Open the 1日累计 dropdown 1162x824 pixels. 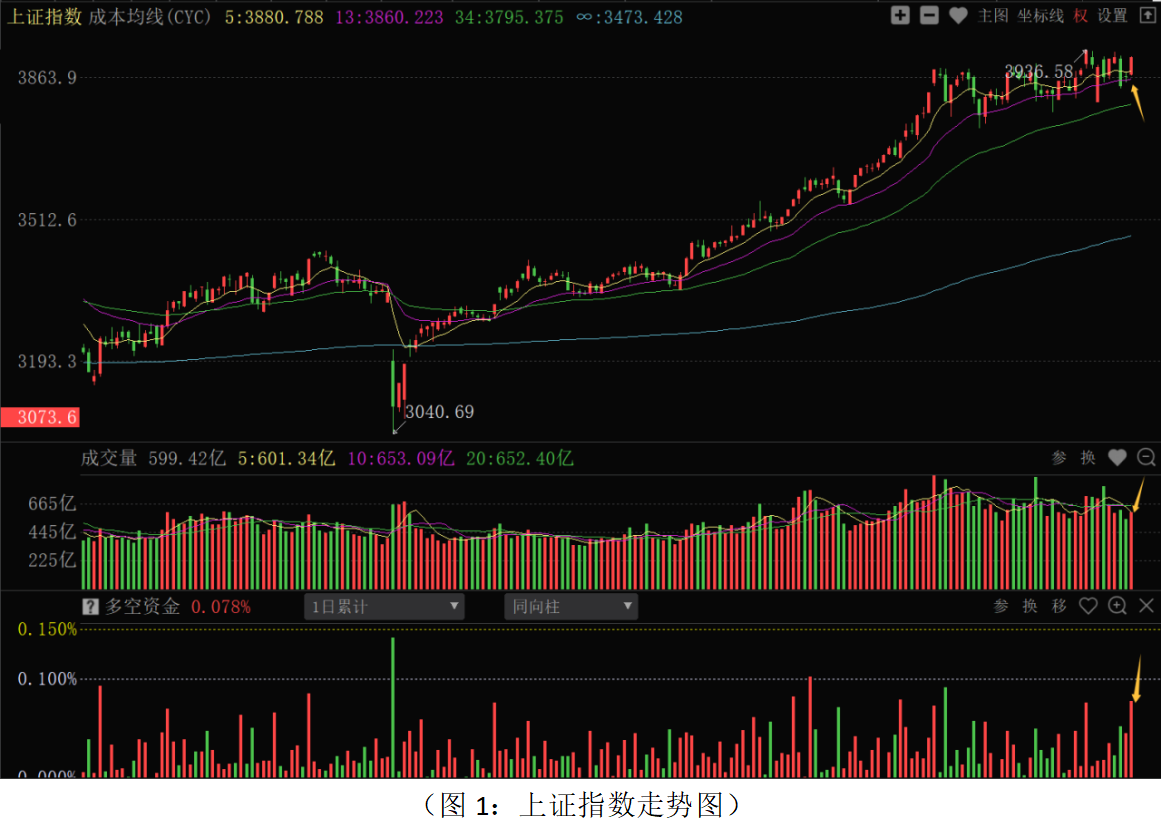pyautogui.click(x=384, y=606)
